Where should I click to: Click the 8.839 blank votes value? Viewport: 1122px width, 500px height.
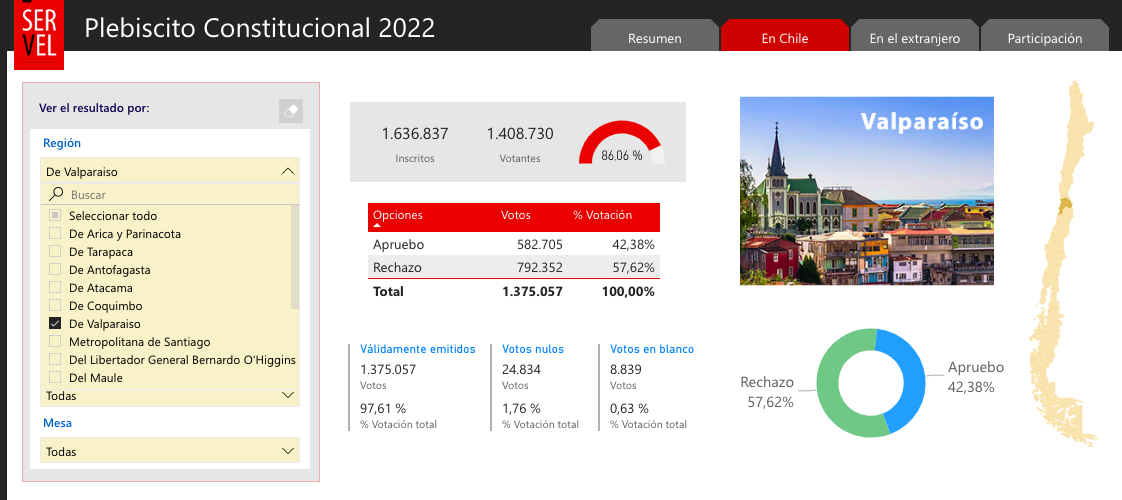click(x=626, y=370)
